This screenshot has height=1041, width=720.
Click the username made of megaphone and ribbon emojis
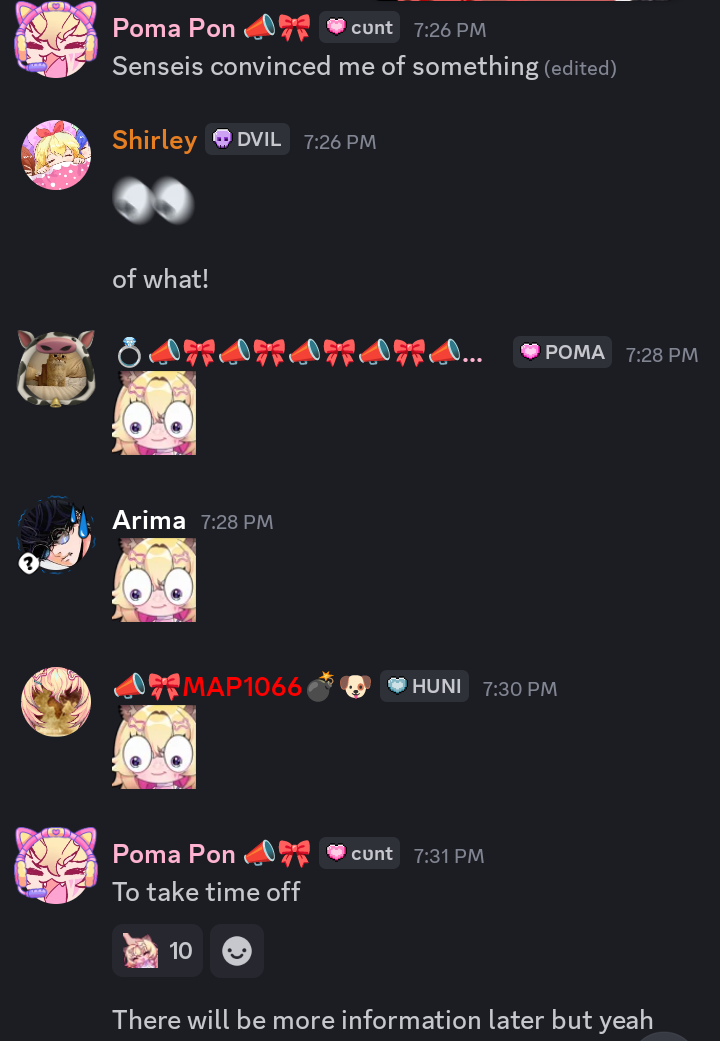click(x=298, y=352)
